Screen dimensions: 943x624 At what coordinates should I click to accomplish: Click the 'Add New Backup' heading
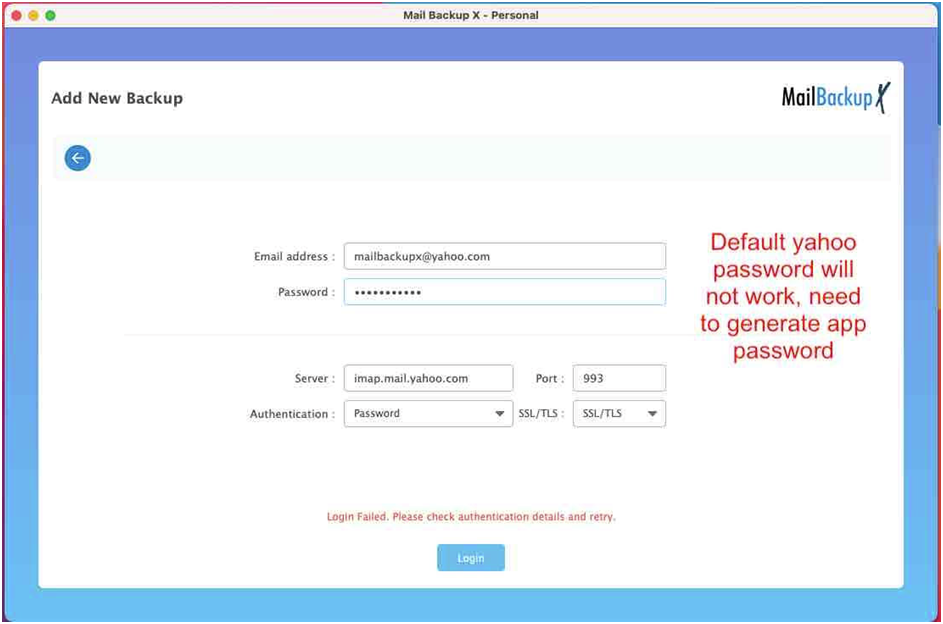pyautogui.click(x=117, y=98)
